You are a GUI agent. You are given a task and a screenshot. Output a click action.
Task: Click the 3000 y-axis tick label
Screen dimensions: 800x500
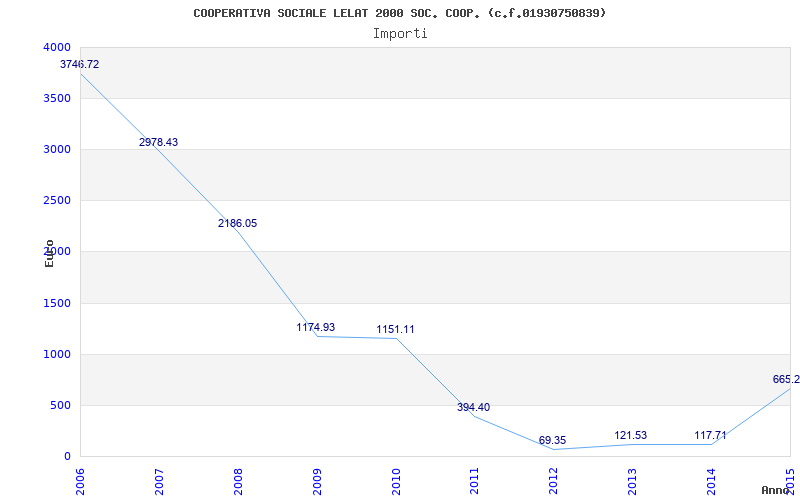pos(57,149)
